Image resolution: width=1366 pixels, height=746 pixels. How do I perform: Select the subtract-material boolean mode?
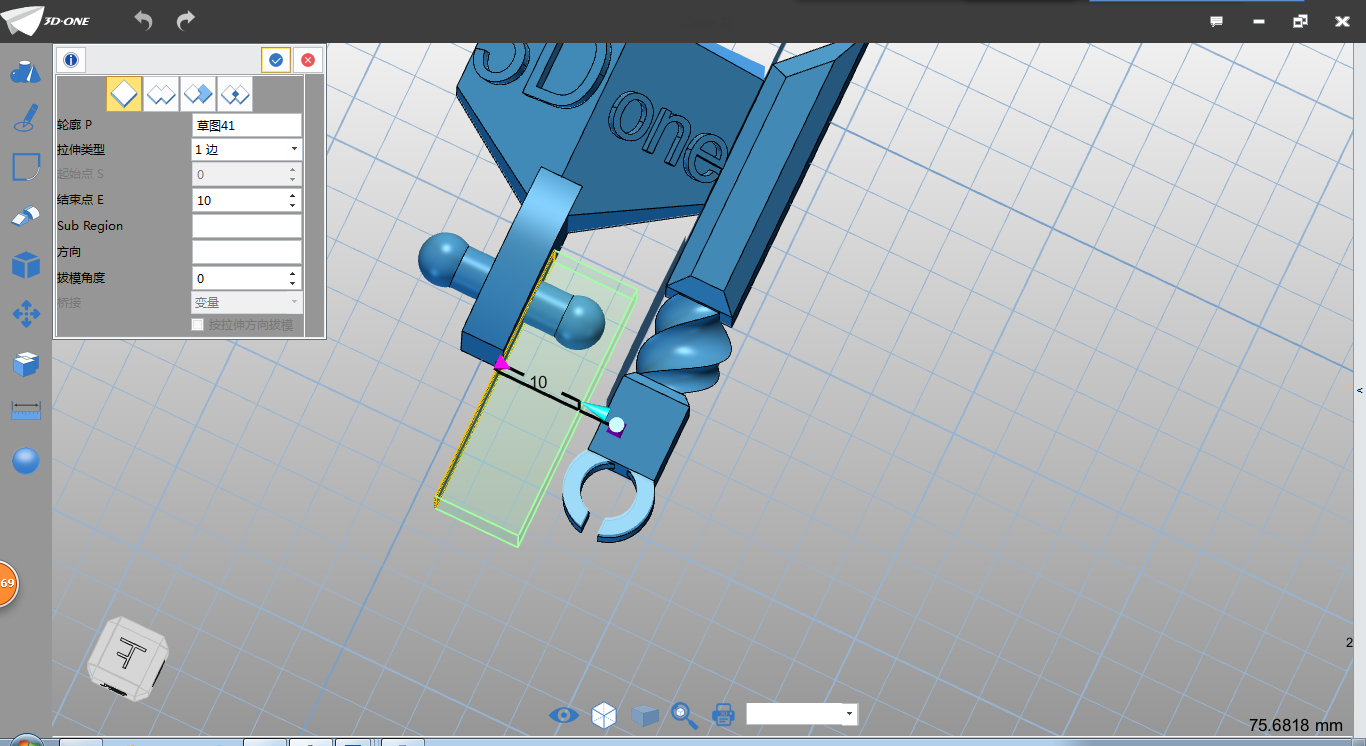tap(198, 94)
